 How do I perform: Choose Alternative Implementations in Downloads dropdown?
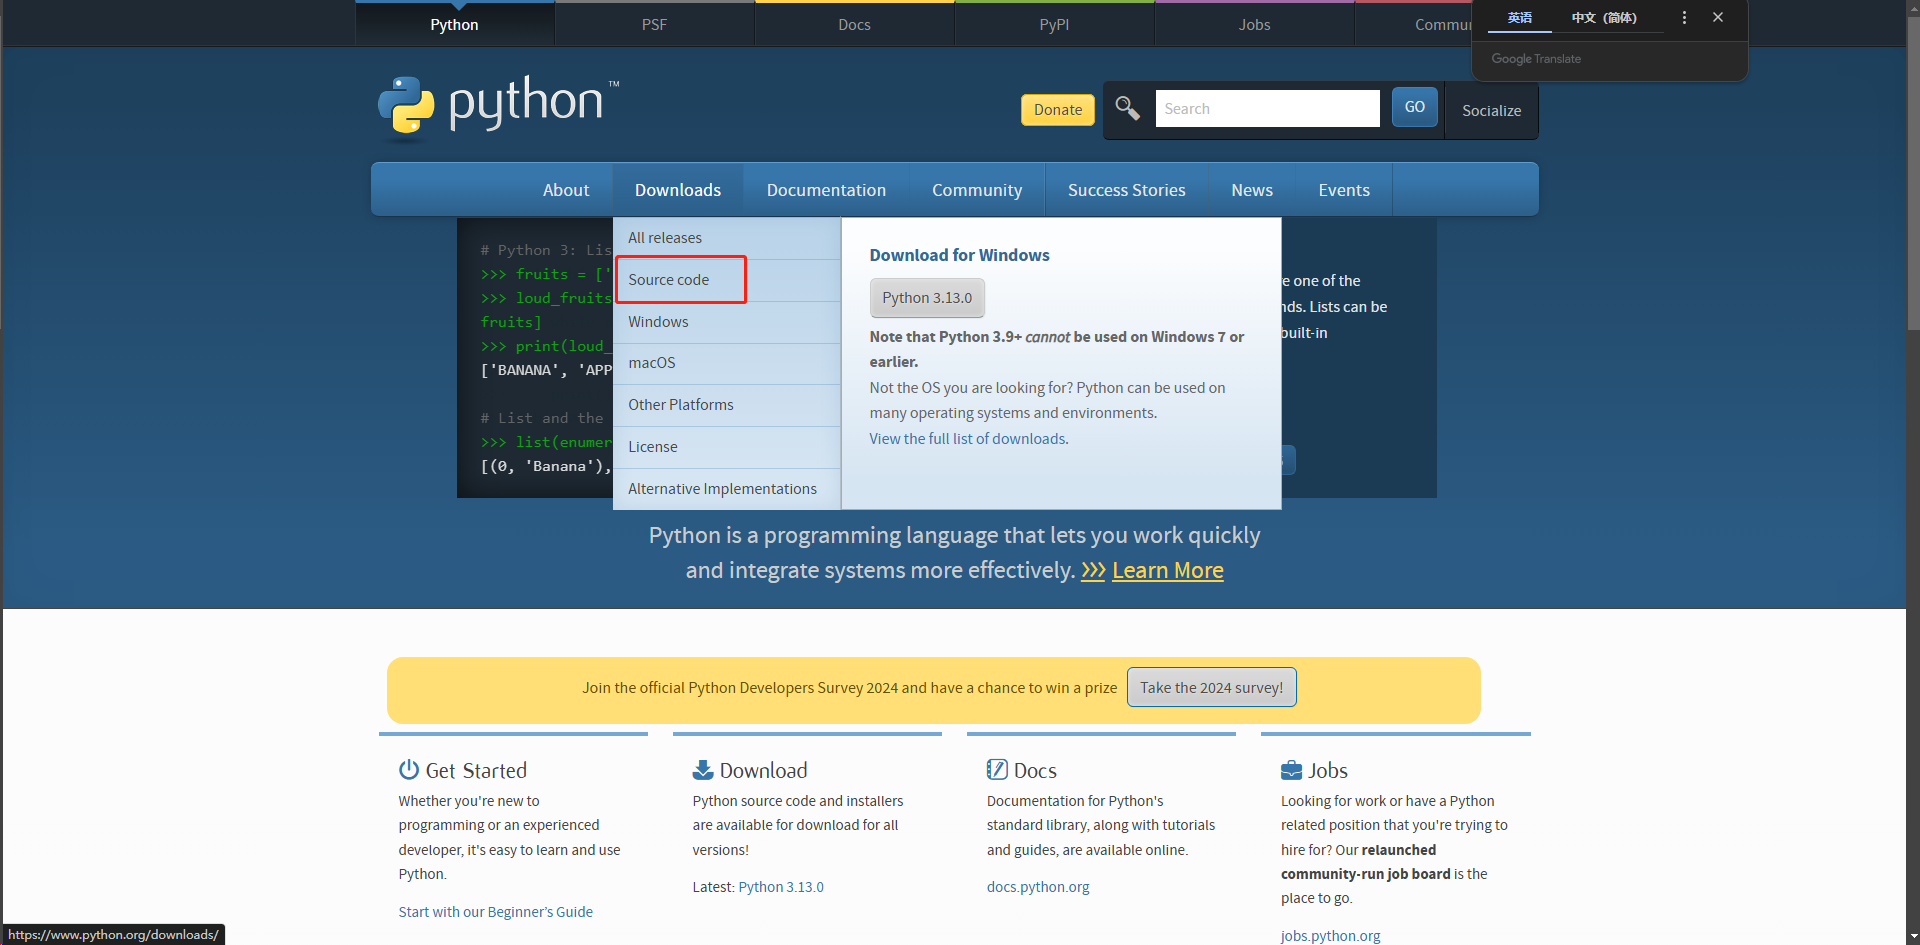(726, 489)
